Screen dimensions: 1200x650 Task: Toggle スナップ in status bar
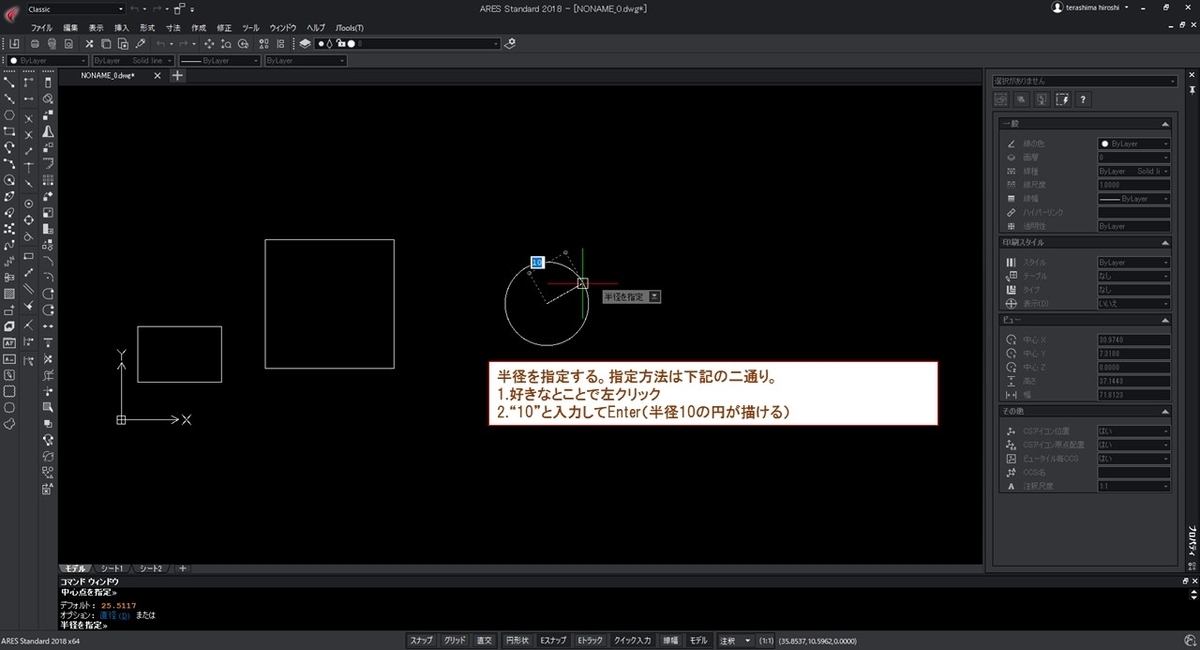pyautogui.click(x=421, y=640)
